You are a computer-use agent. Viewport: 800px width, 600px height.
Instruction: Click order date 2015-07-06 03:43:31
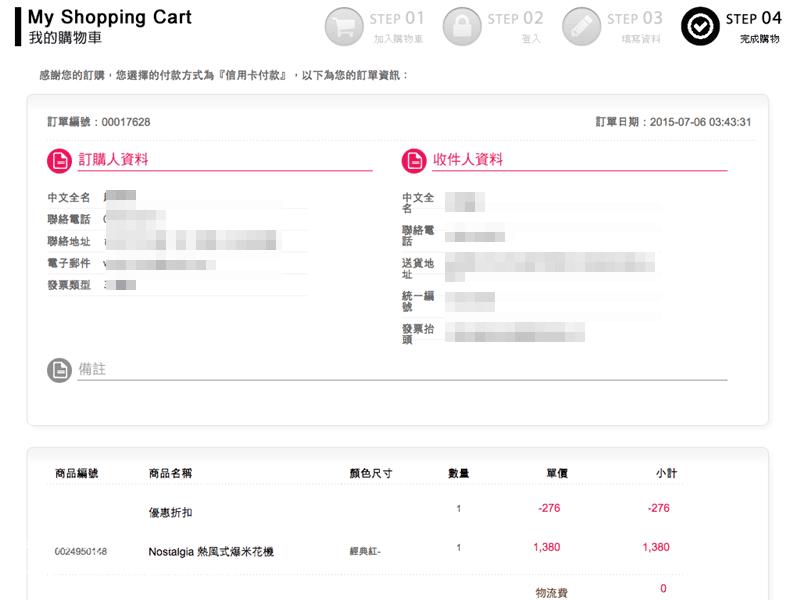[701, 122]
